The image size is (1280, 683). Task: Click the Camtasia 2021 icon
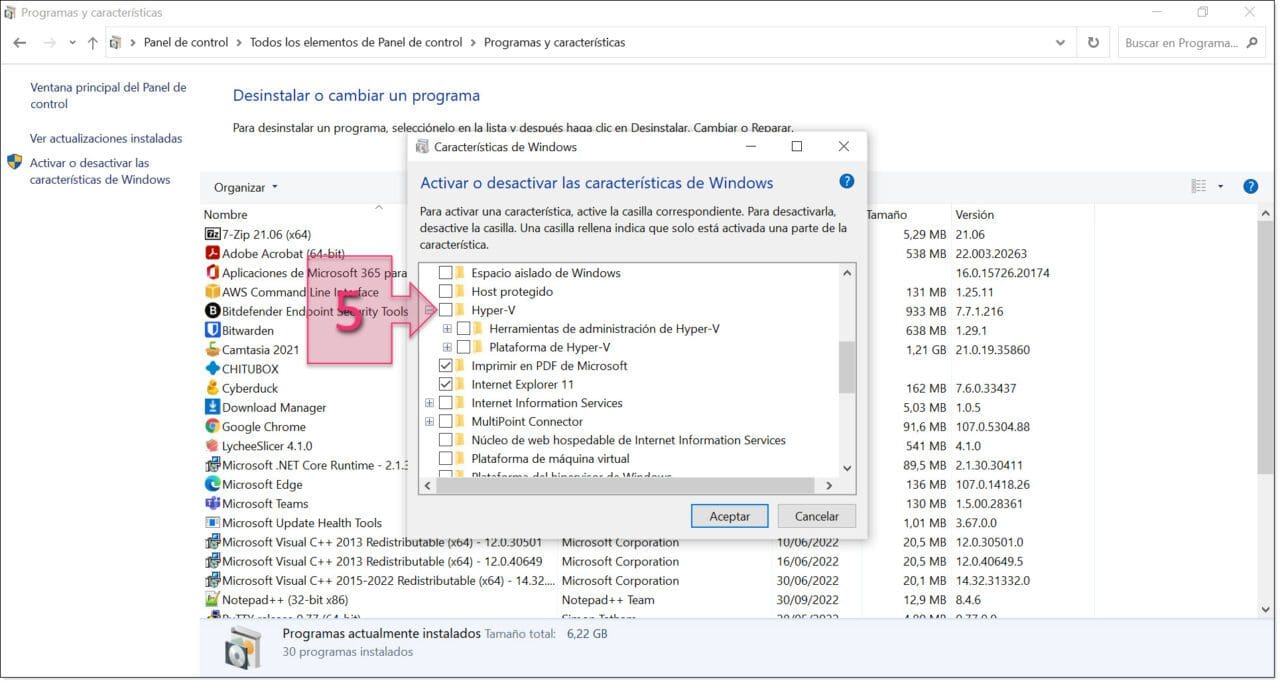point(212,350)
